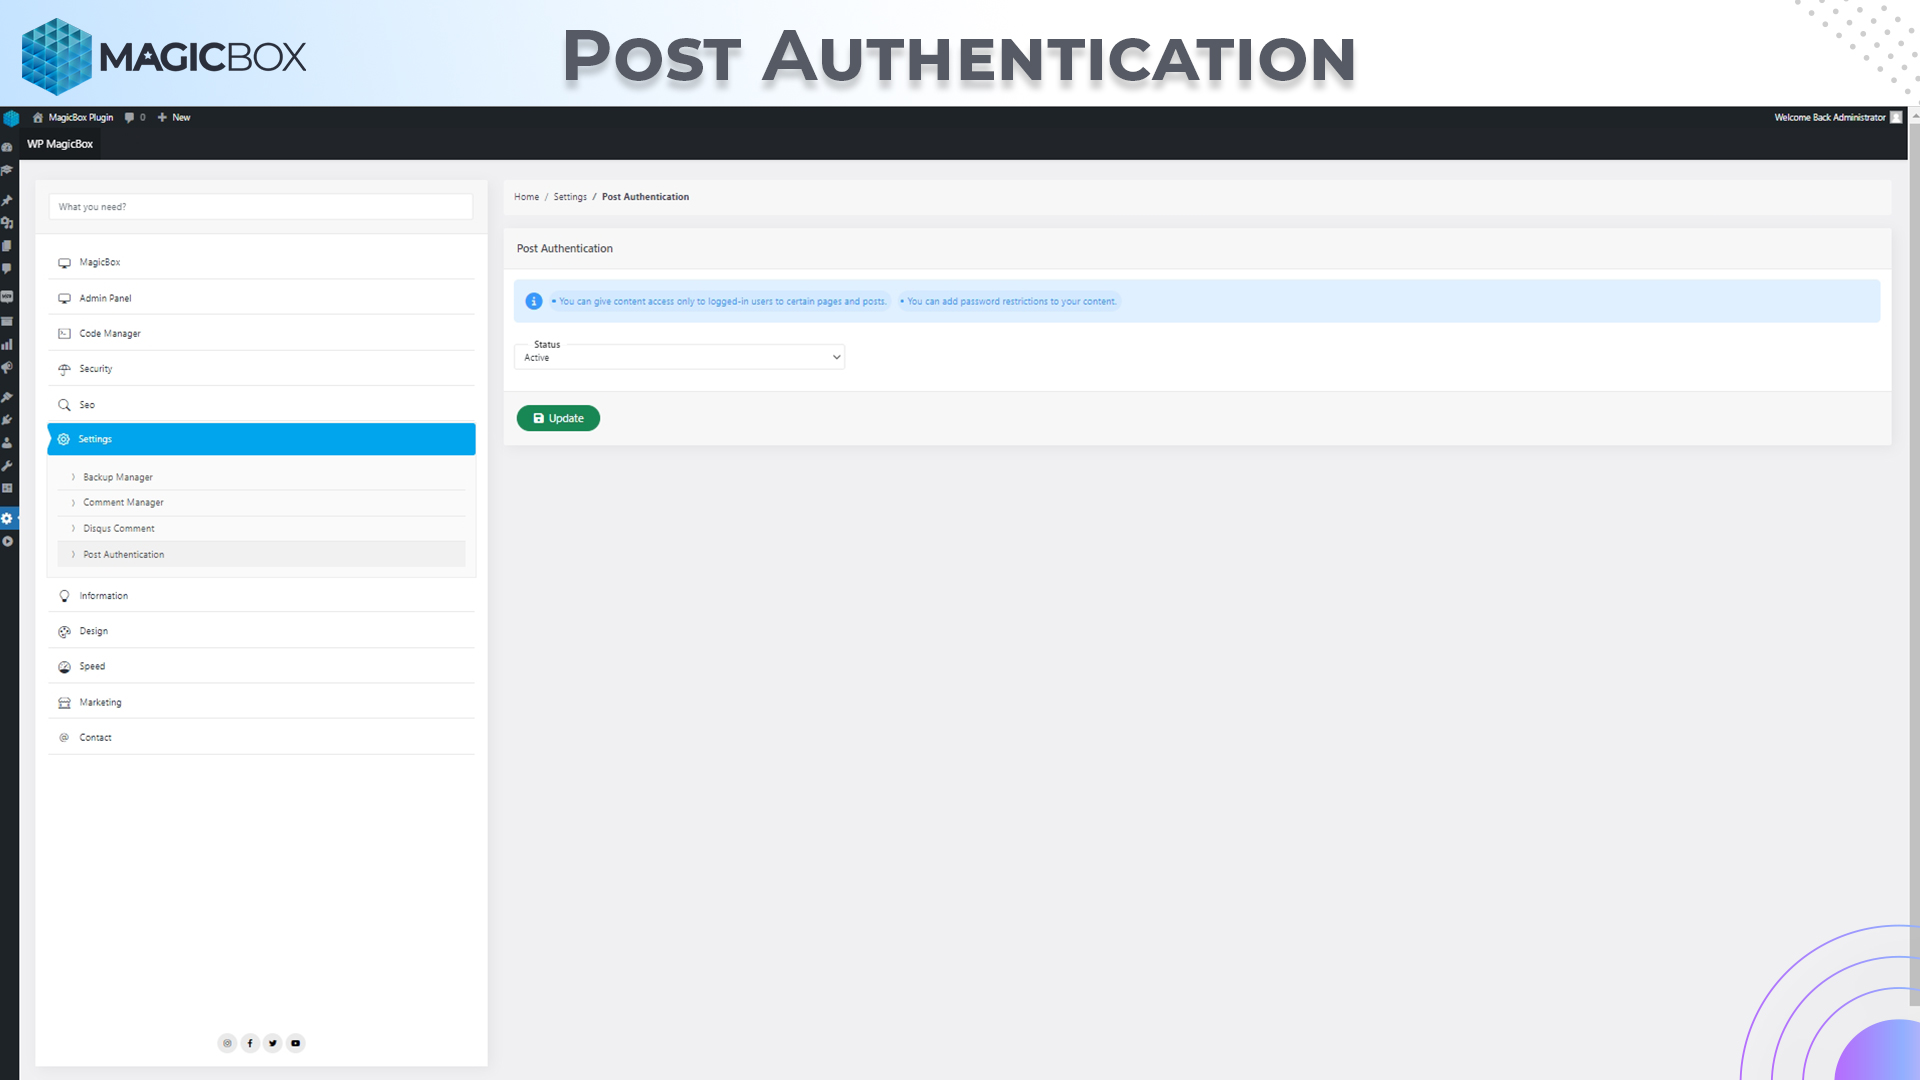Open the Comments bubble icon in WP sidebar
1920x1080 pixels.
coord(7,269)
